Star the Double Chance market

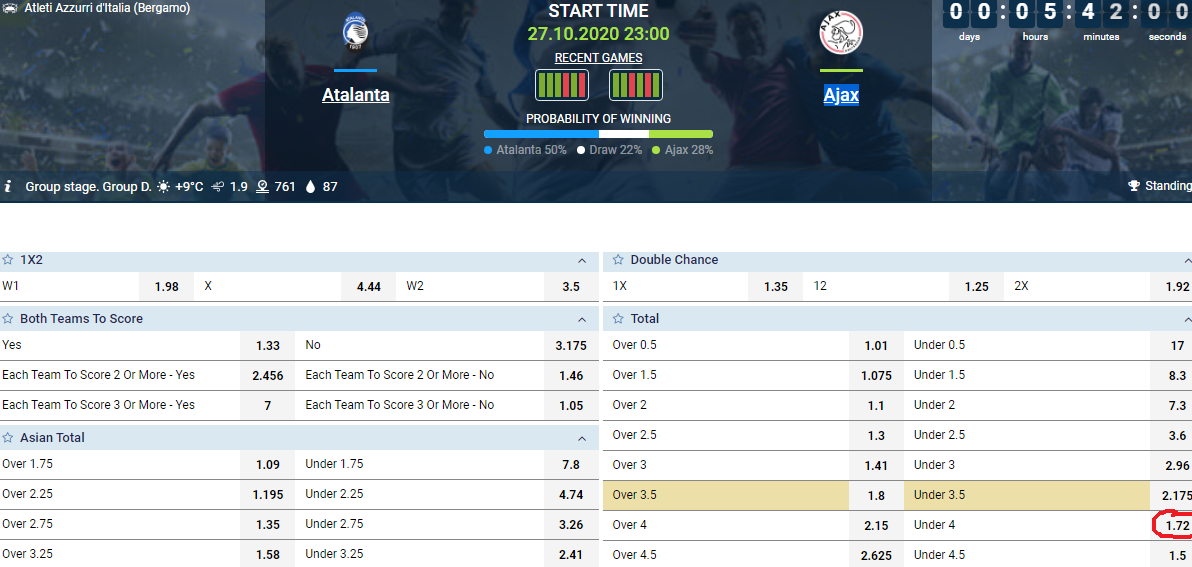pos(617,260)
